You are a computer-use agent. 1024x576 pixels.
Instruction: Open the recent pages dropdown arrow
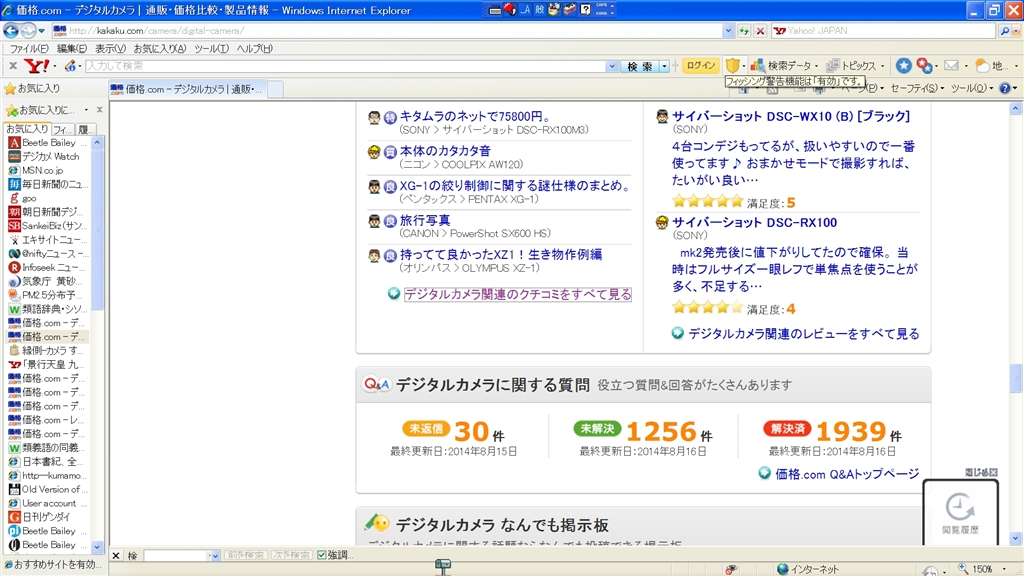click(x=42, y=31)
